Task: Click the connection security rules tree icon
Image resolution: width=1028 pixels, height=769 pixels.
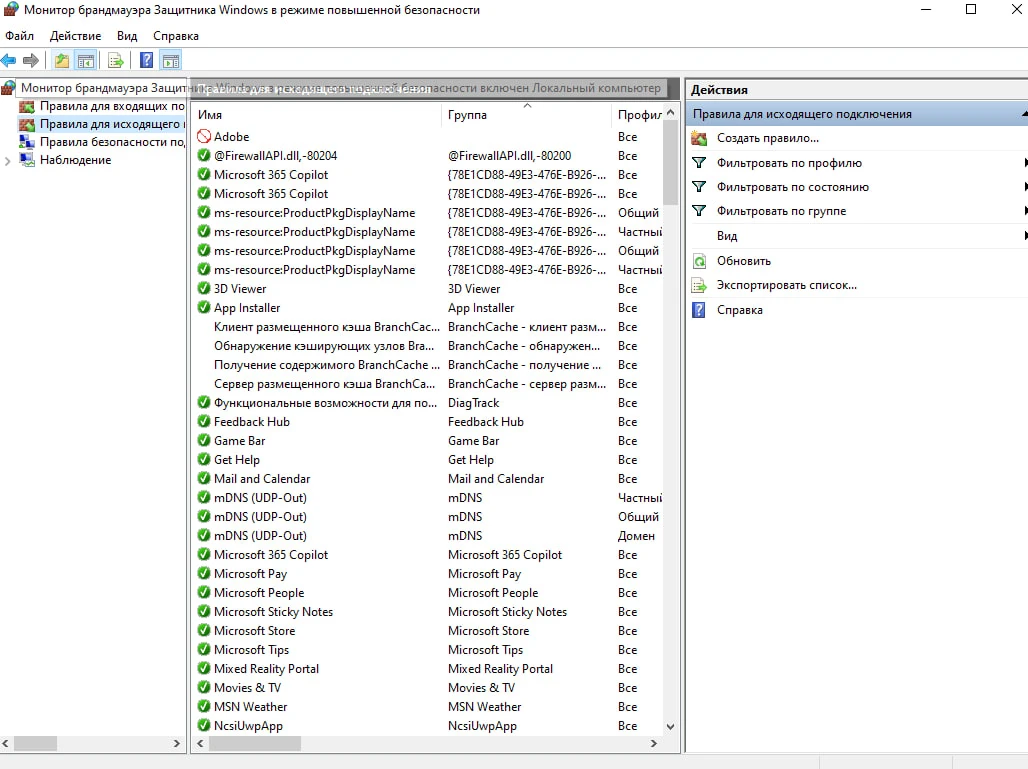Action: 27,142
